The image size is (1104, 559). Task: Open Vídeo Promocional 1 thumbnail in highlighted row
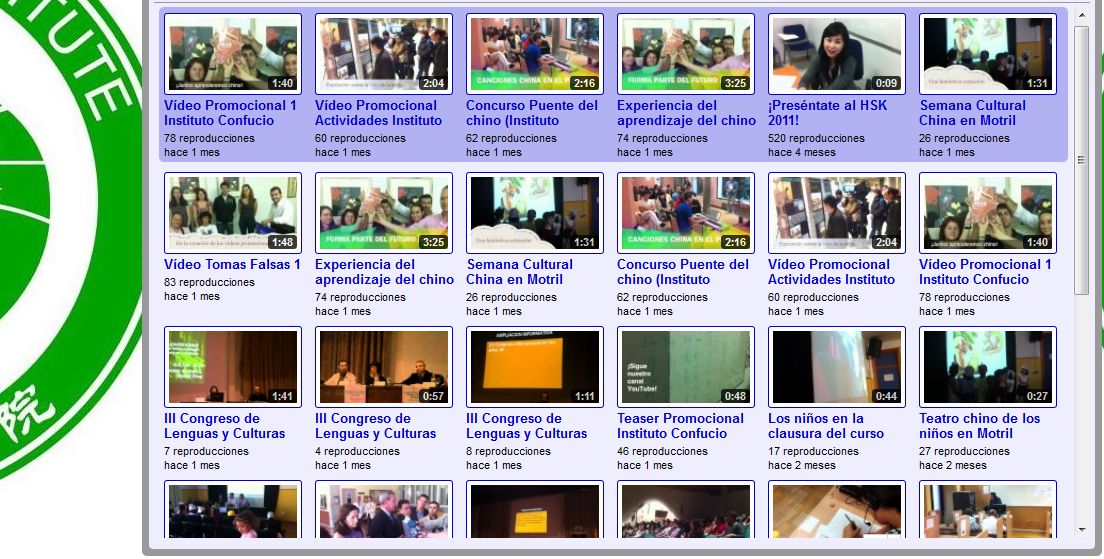[x=233, y=54]
